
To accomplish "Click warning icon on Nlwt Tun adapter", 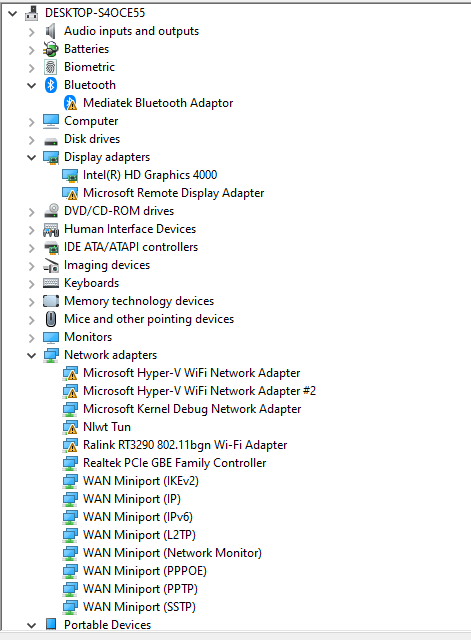I will click(70, 427).
